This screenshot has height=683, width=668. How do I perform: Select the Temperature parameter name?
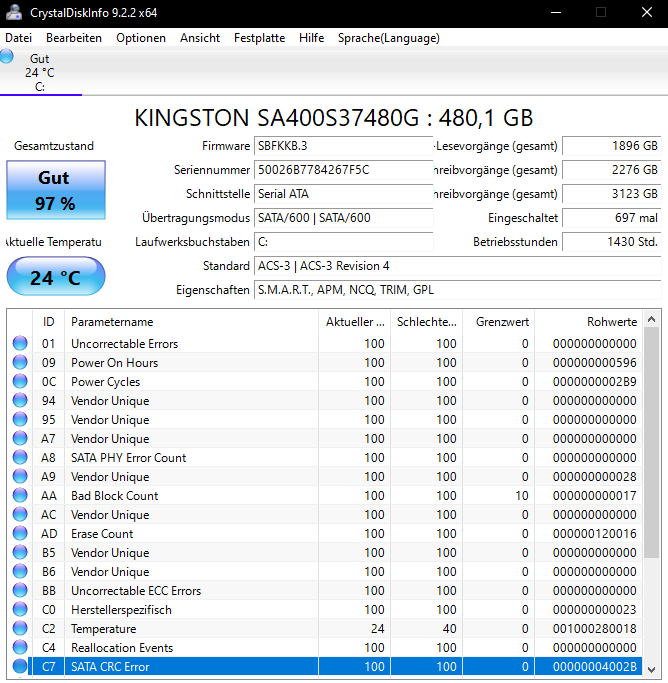104,629
